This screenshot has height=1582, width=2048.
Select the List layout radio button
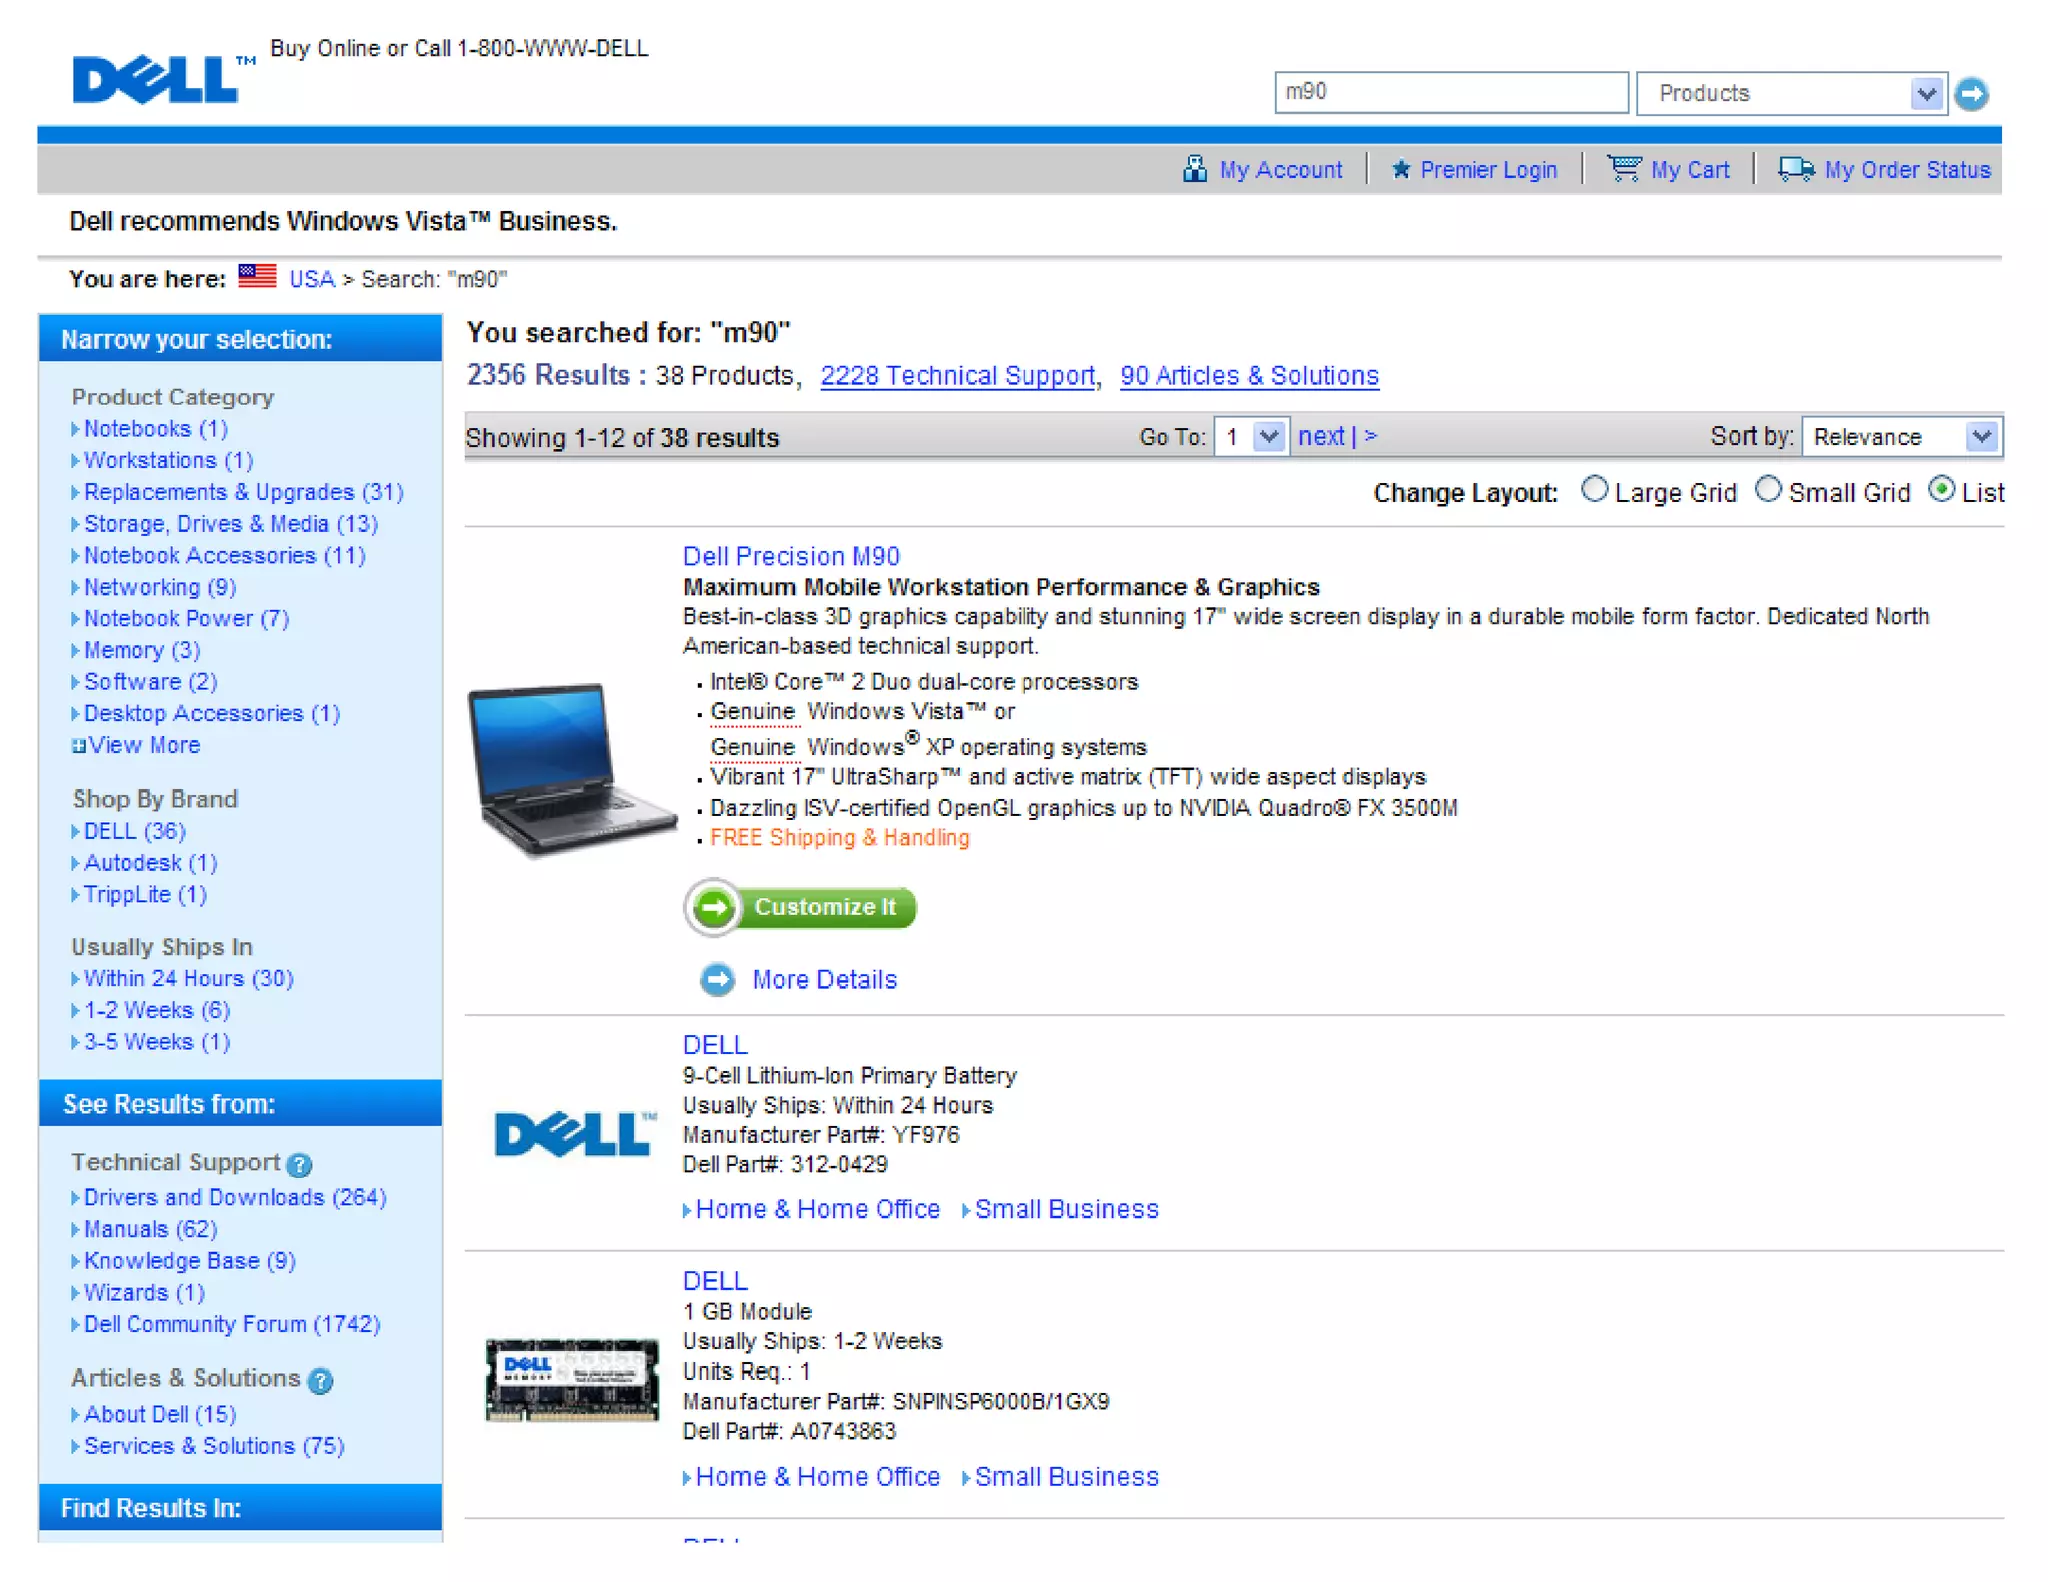click(x=1941, y=490)
